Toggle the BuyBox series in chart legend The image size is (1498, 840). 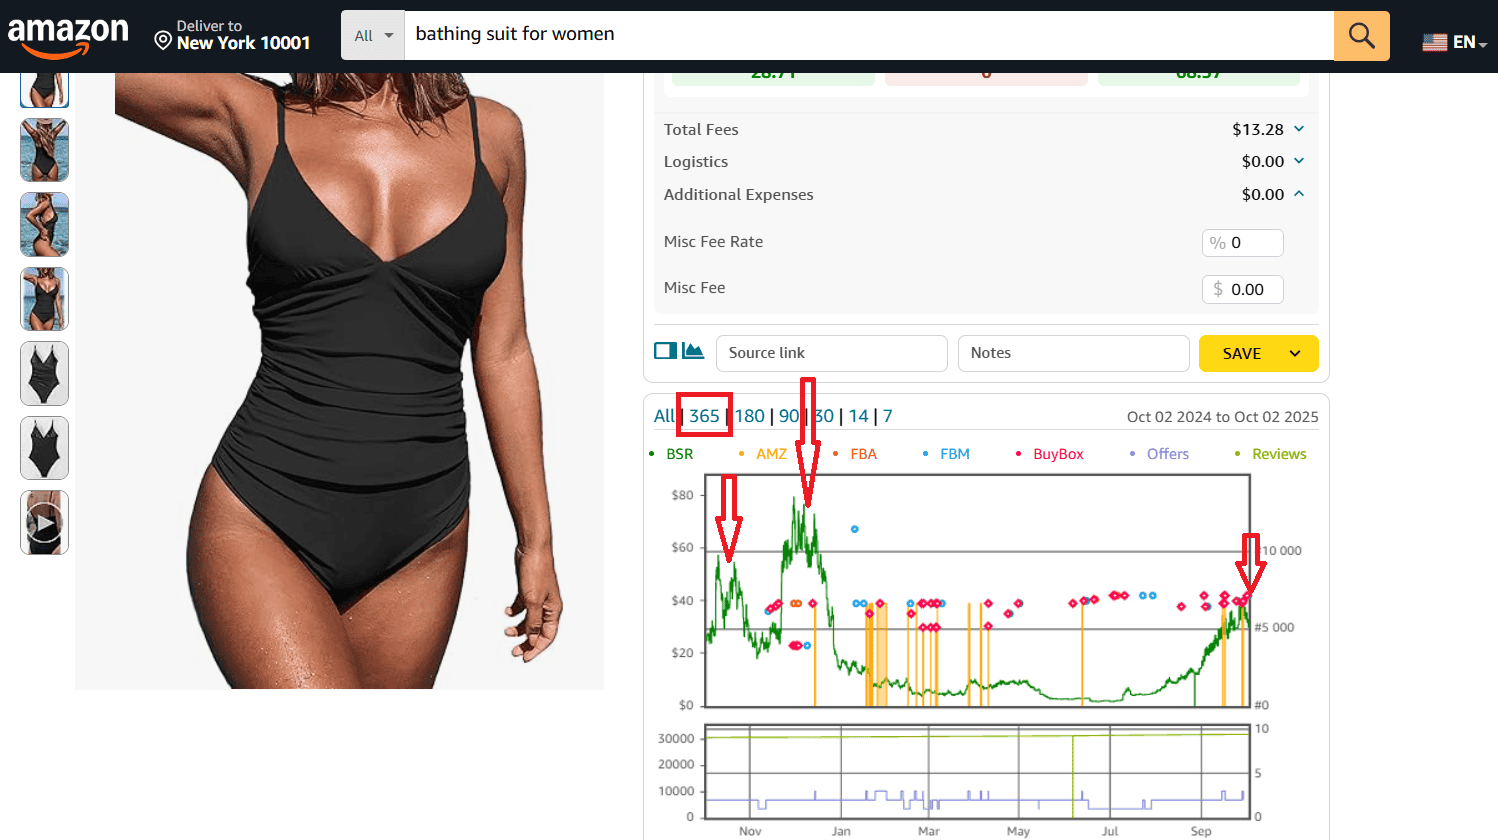tap(1057, 454)
